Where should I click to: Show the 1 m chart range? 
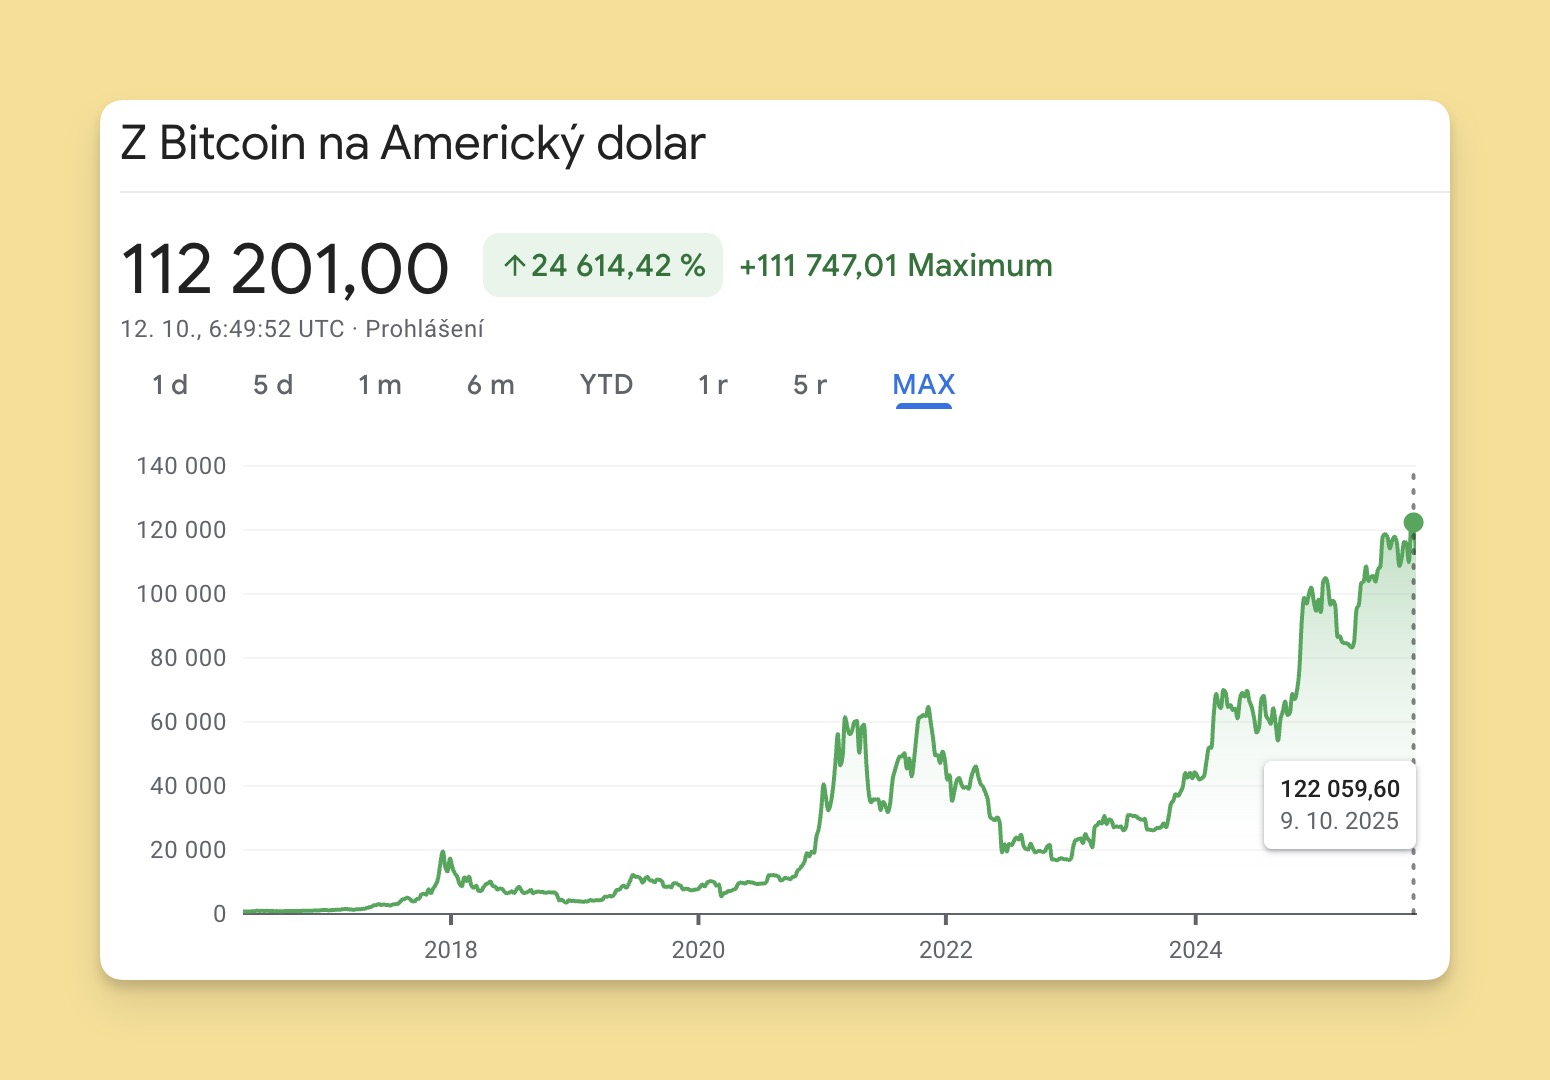coord(380,385)
